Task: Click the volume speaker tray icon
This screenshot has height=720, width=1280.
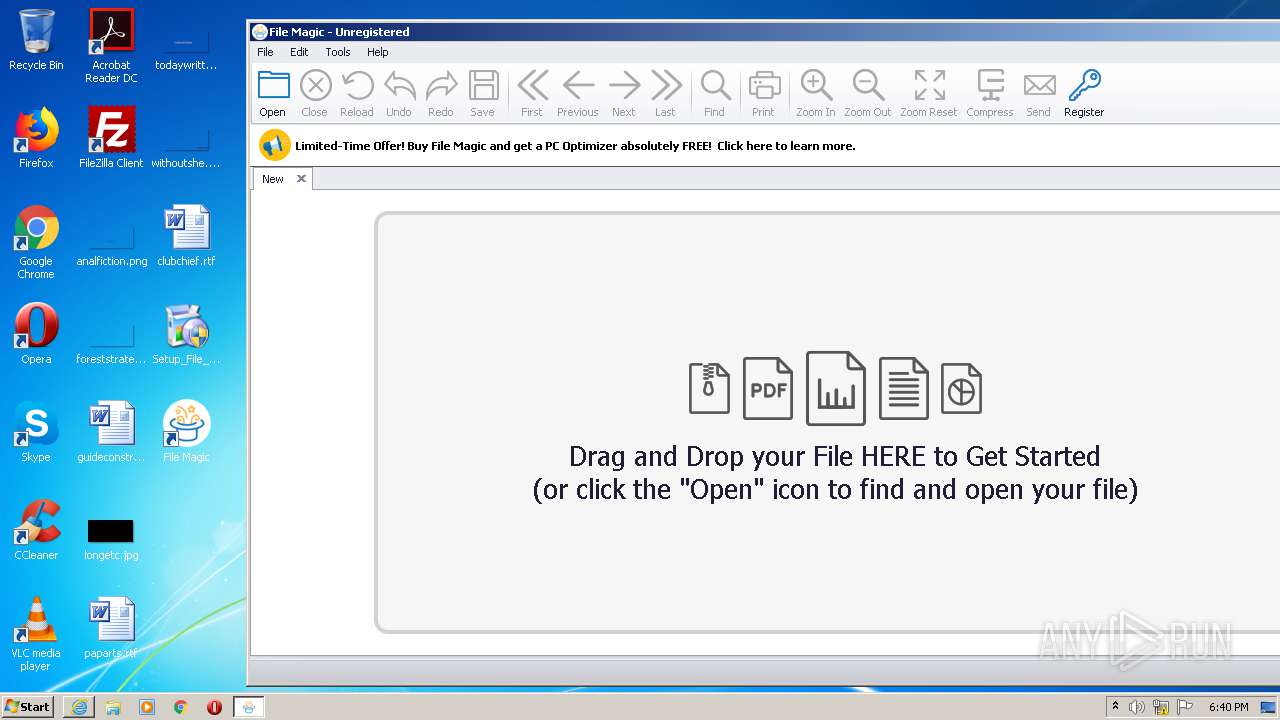Action: [x=1137, y=707]
